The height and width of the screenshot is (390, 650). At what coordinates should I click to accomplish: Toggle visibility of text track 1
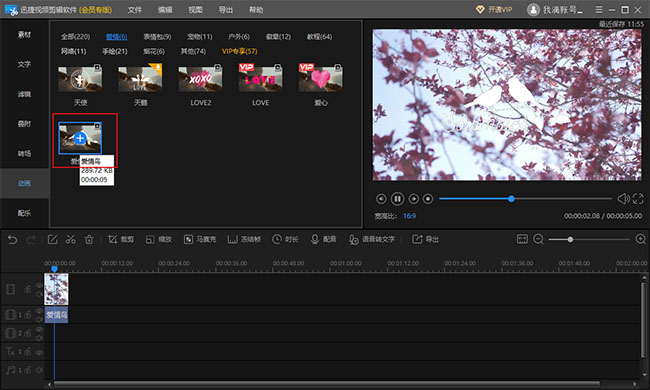[x=39, y=352]
